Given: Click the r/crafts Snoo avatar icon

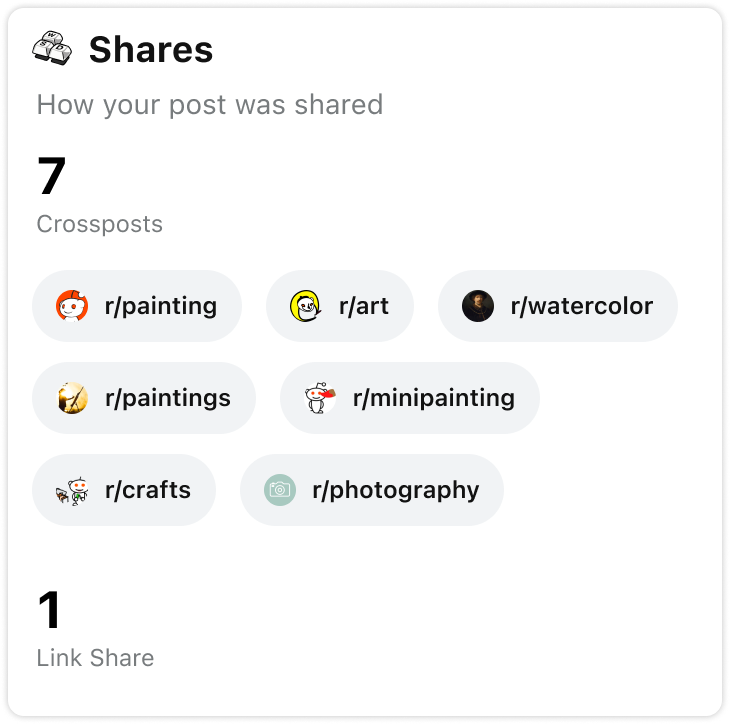Looking at the screenshot, I should (72, 490).
